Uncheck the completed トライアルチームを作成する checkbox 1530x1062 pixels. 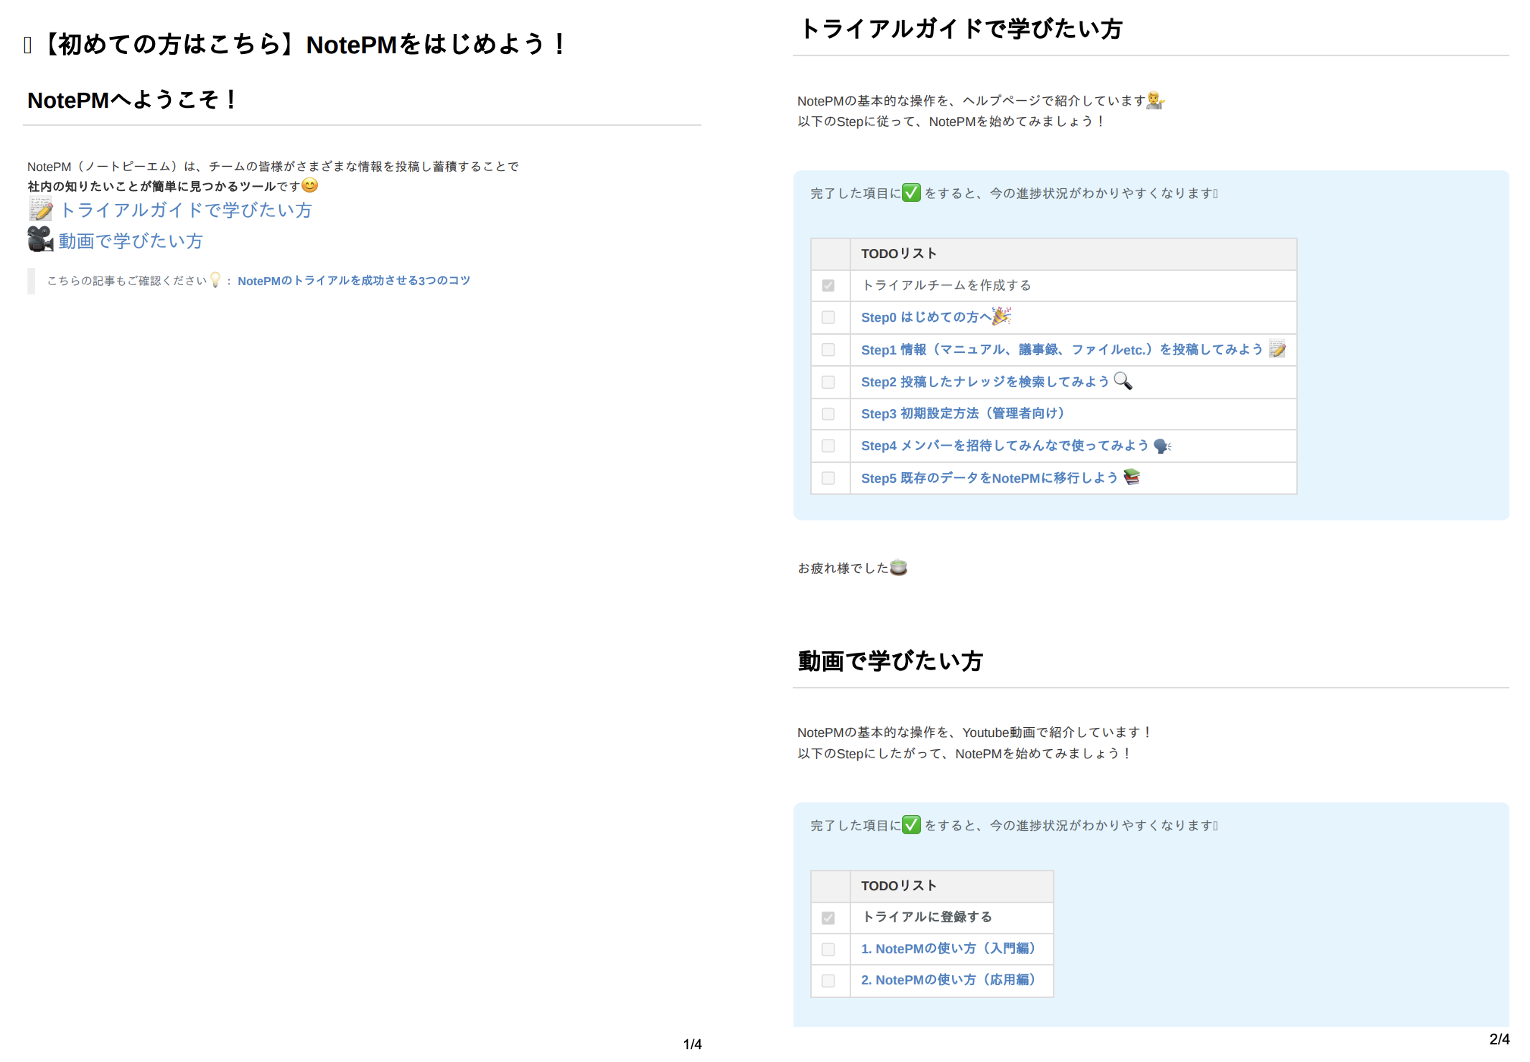(828, 285)
